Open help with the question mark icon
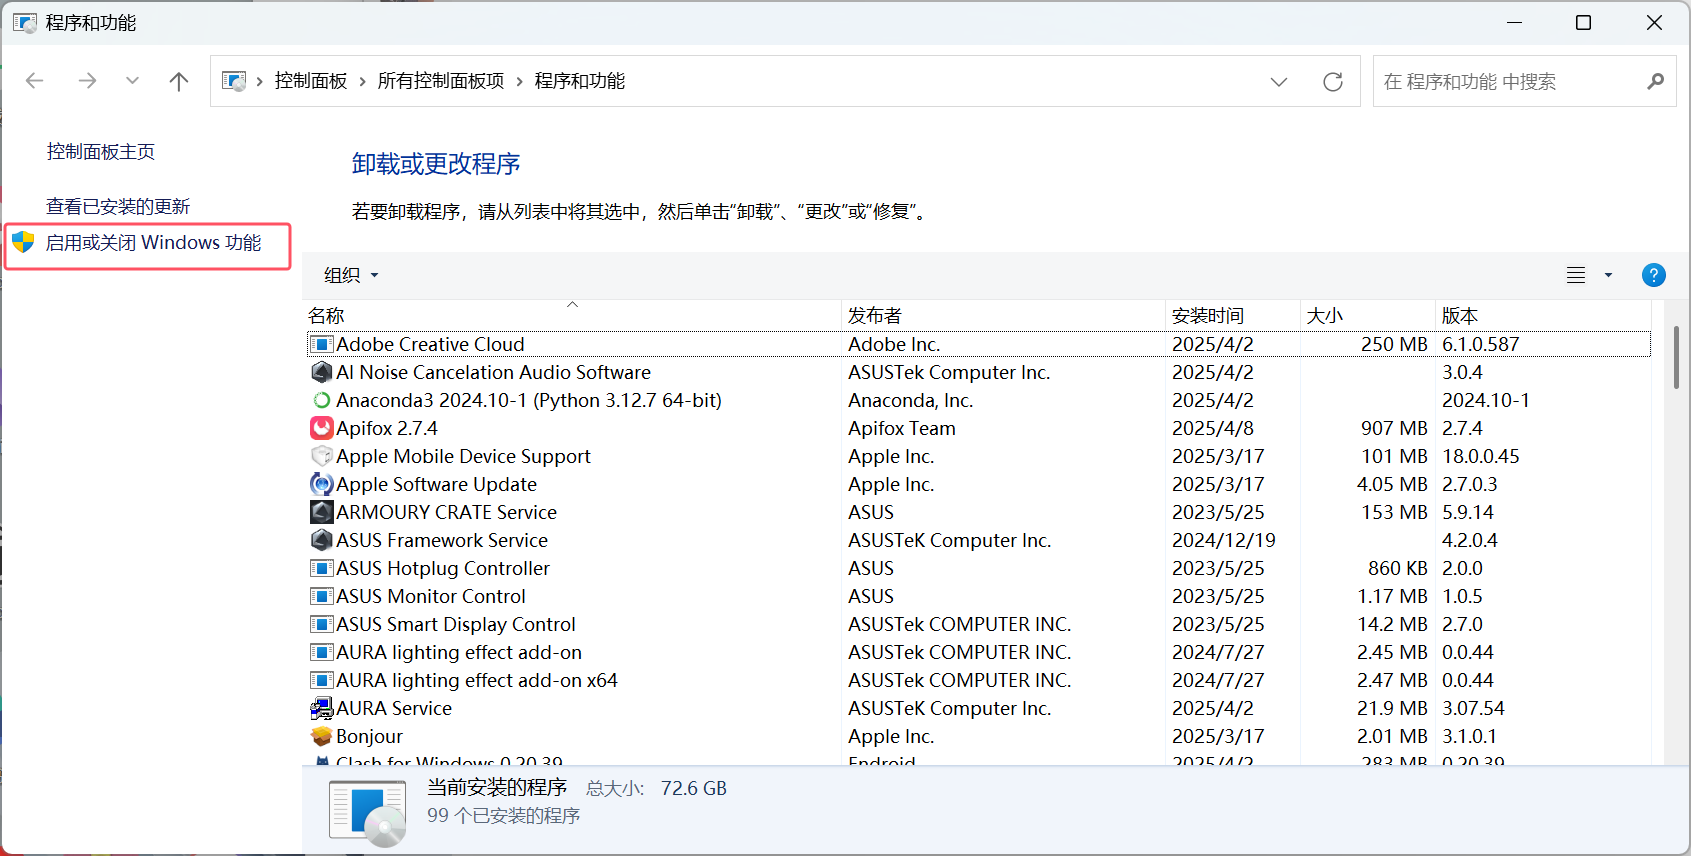Viewport: 1691px width, 856px height. (x=1654, y=275)
